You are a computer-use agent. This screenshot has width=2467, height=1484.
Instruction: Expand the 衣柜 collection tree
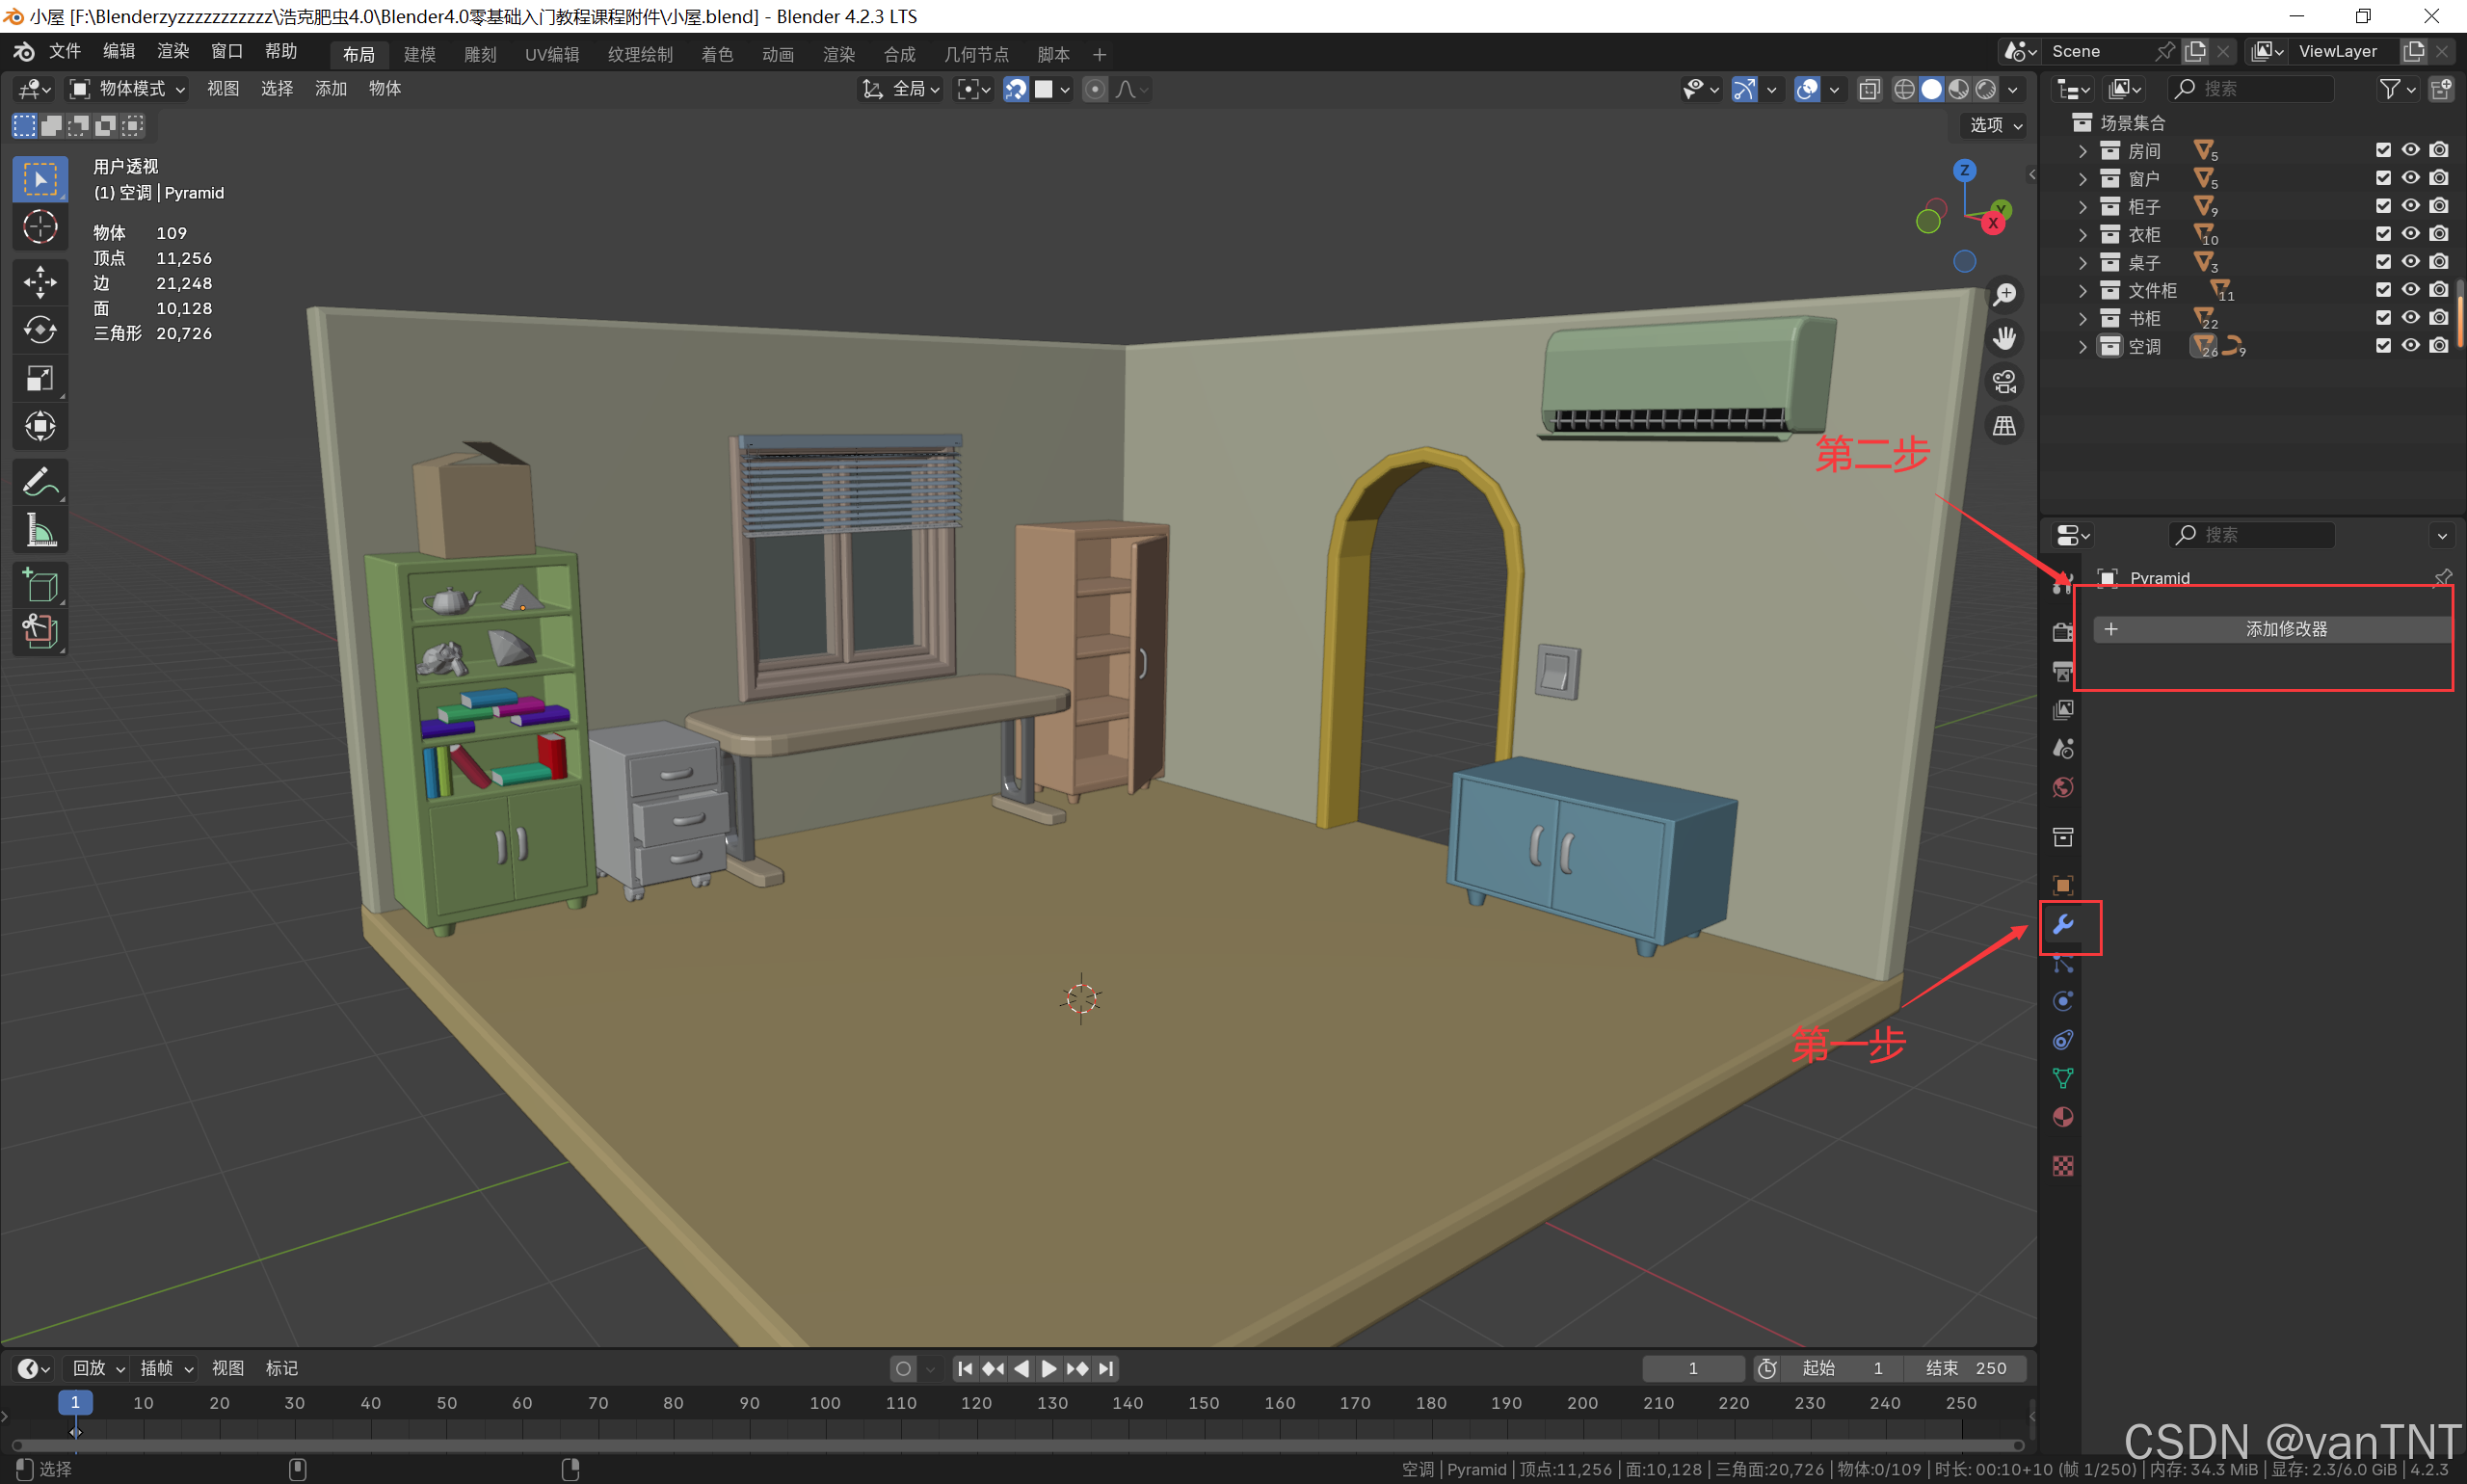click(2083, 234)
